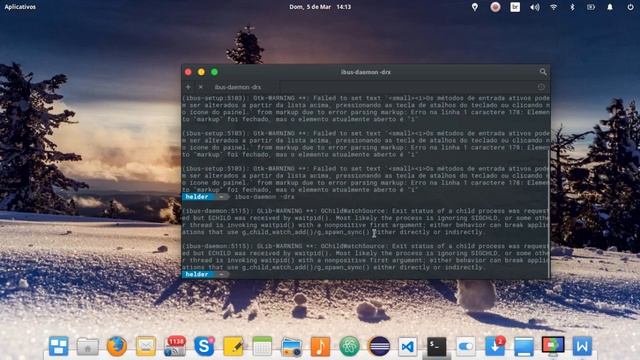Open the Mail app in the dock
Viewport: 640px width, 360px height.
[146, 346]
